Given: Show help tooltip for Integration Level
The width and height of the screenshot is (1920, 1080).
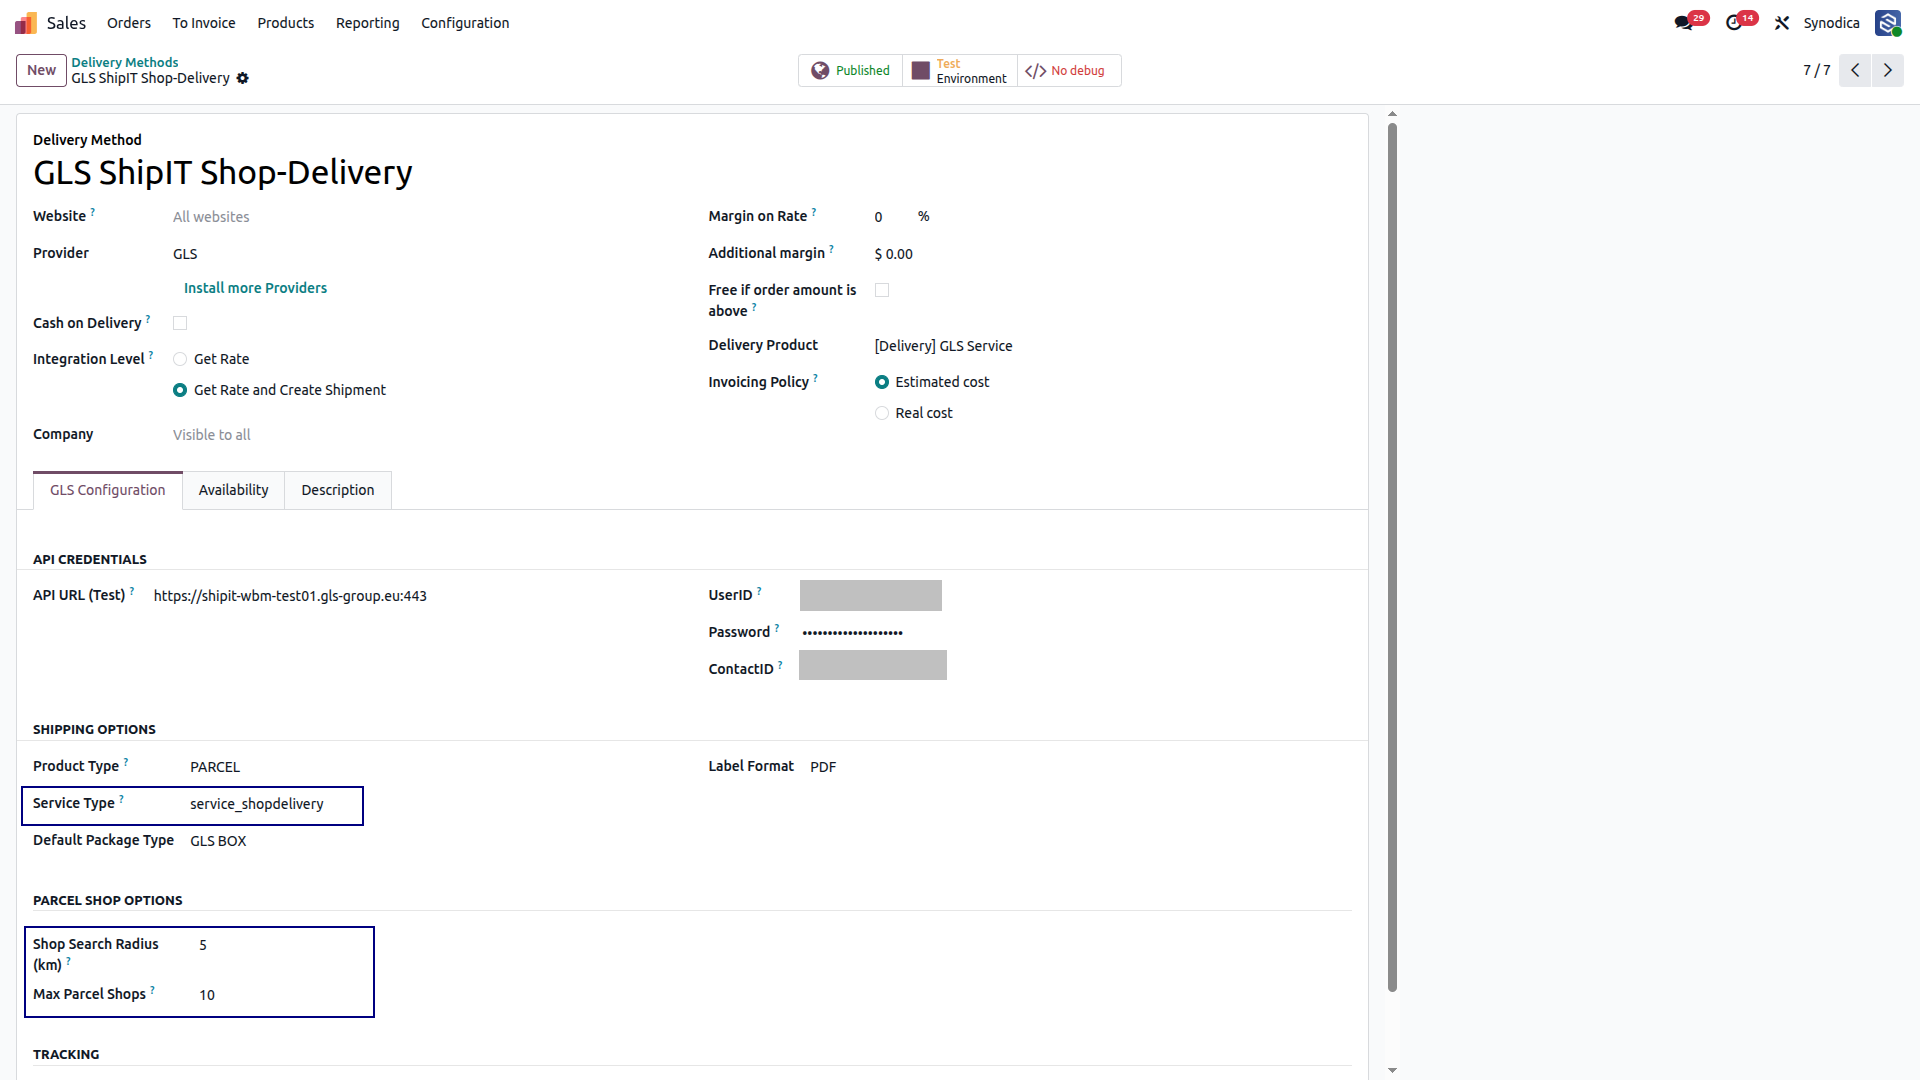Looking at the screenshot, I should point(151,355).
